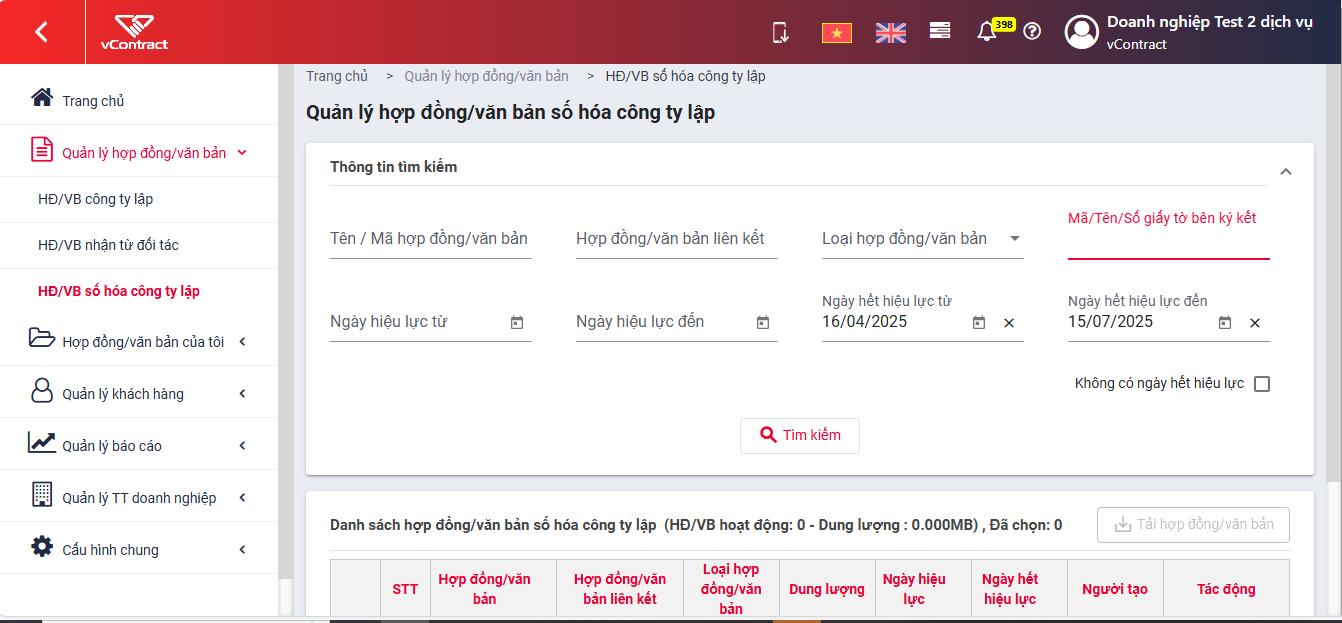Screen dimensions: 1342x623
Task: Switch language to English UK flag
Action: [x=890, y=32]
